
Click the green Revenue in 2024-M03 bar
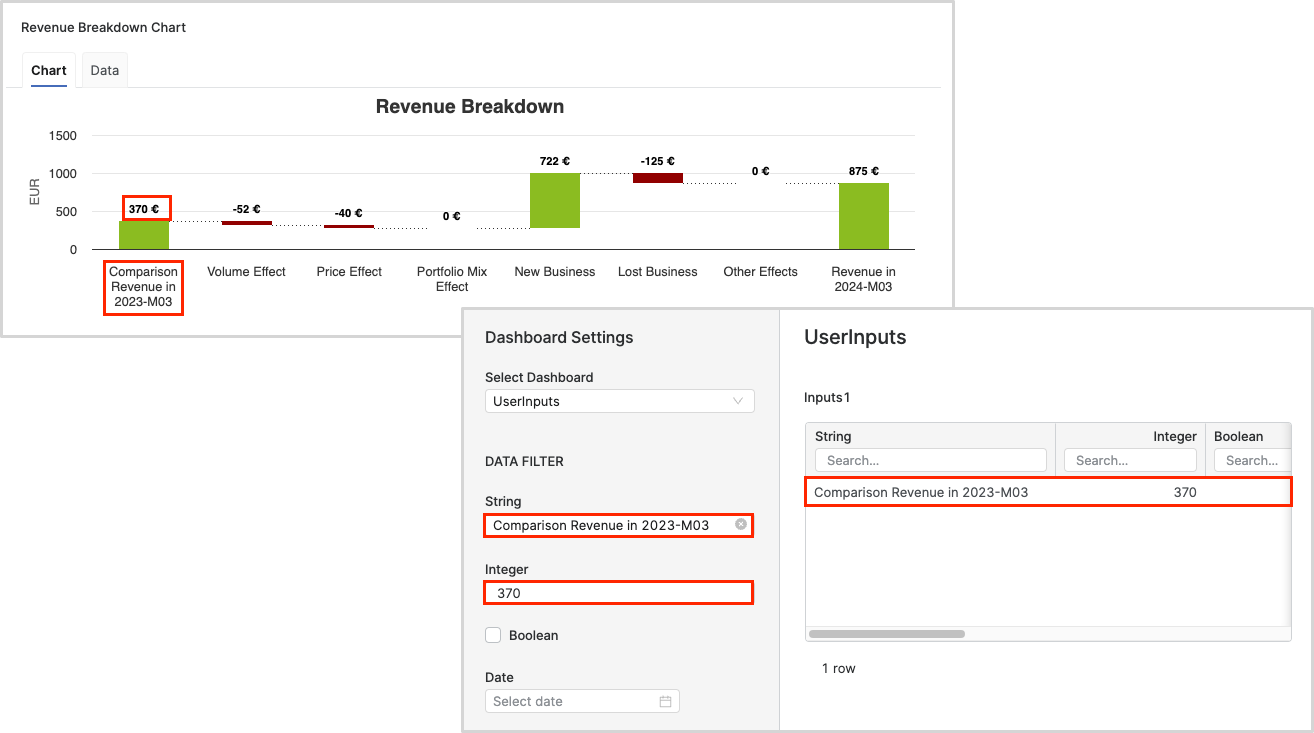[863, 215]
